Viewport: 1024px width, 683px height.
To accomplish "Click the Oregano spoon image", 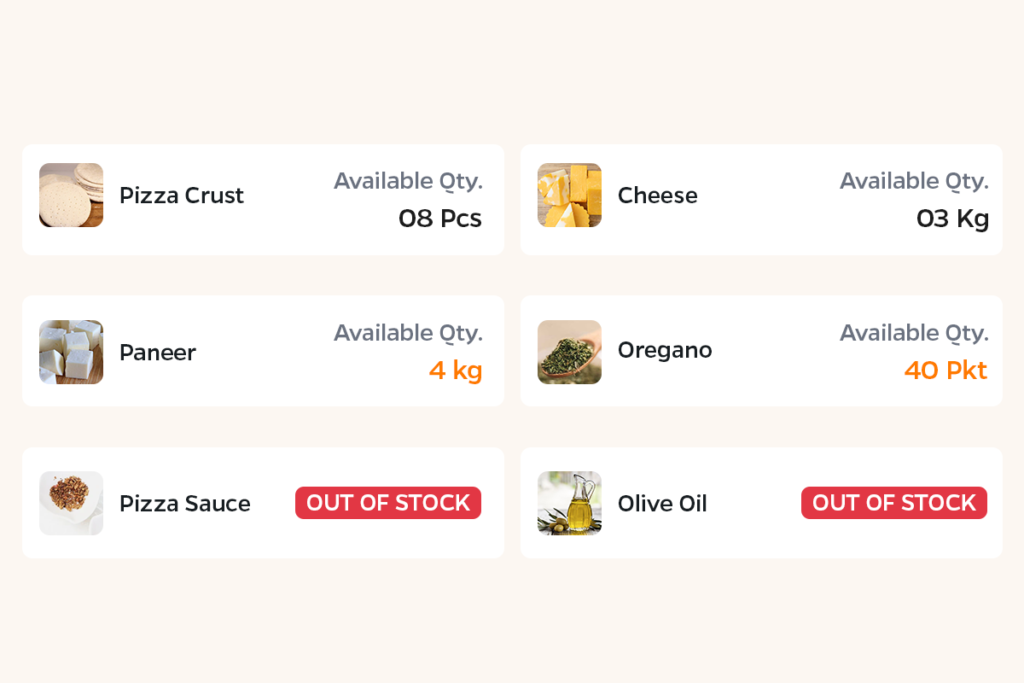I will [569, 352].
